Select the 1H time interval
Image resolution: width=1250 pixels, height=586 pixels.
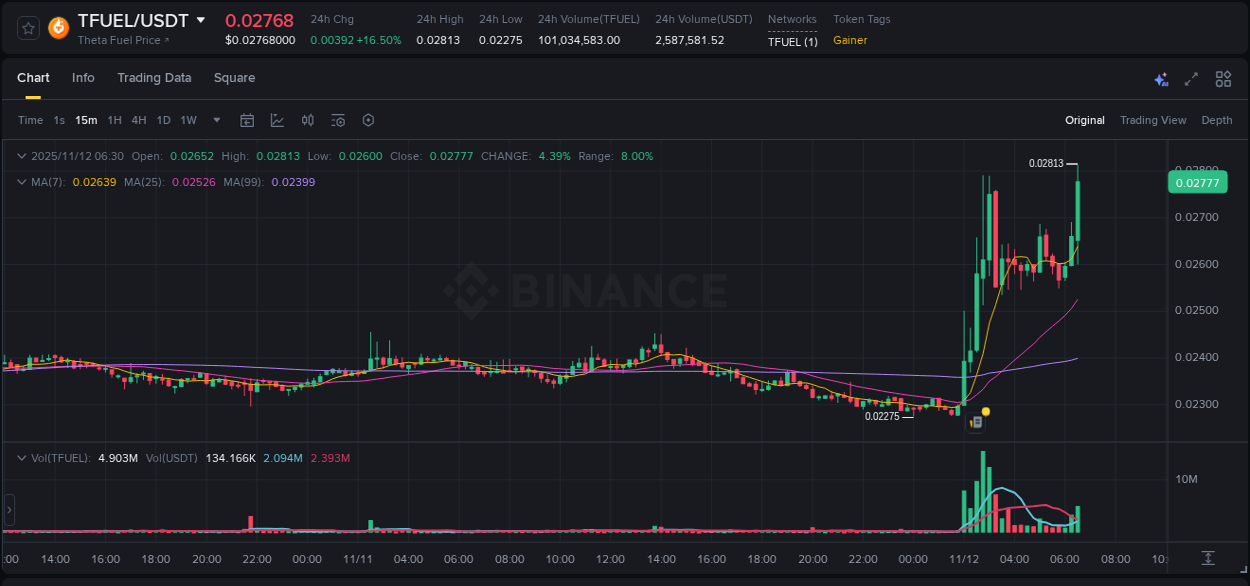coord(114,120)
